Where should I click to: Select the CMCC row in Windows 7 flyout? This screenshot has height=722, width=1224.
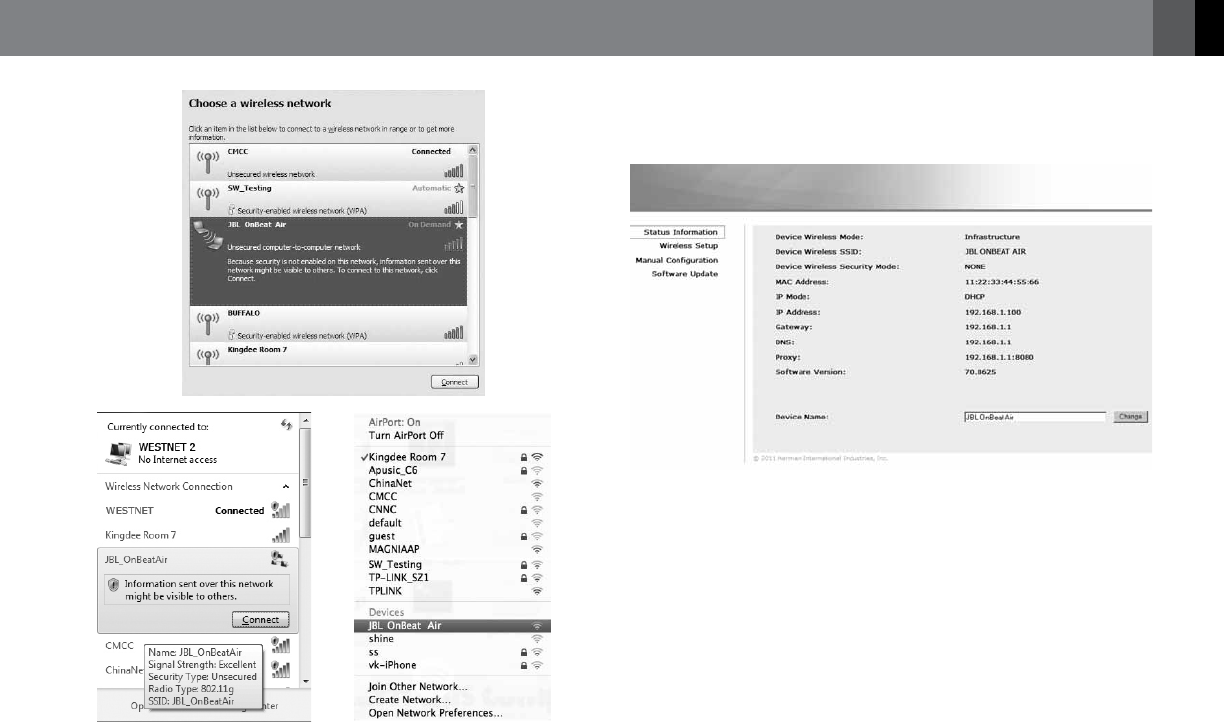coord(199,646)
